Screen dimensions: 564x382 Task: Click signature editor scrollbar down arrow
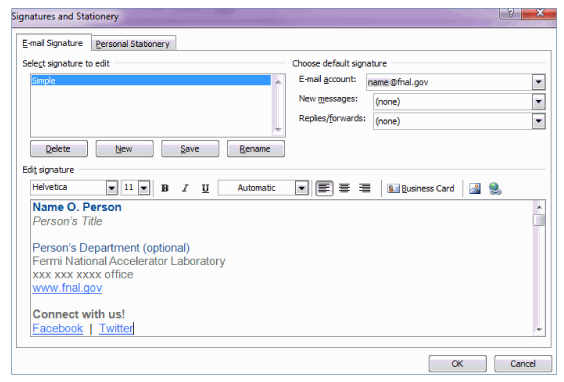[x=539, y=329]
